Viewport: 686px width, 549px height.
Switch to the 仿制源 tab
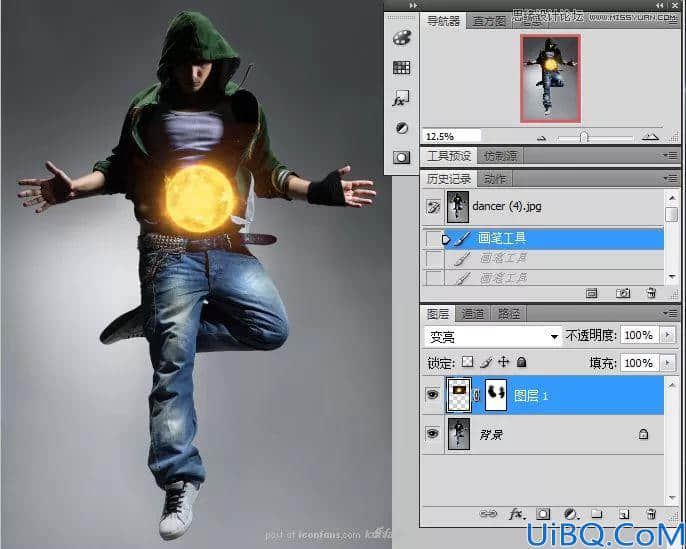coord(500,156)
